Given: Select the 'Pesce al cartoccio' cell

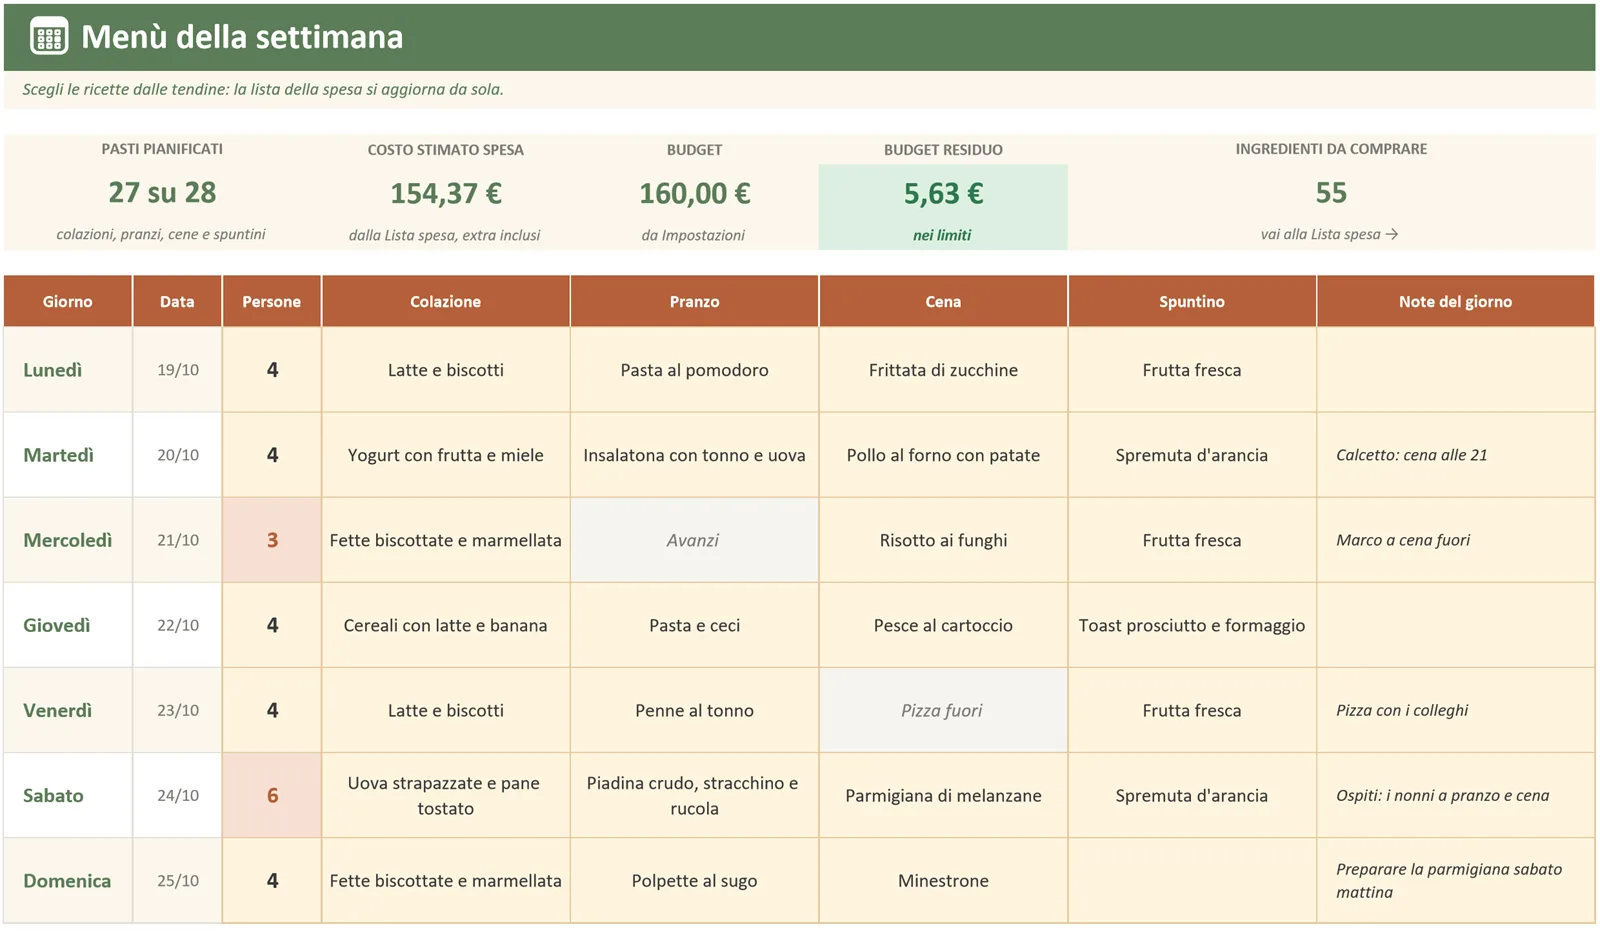Looking at the screenshot, I should click(943, 625).
